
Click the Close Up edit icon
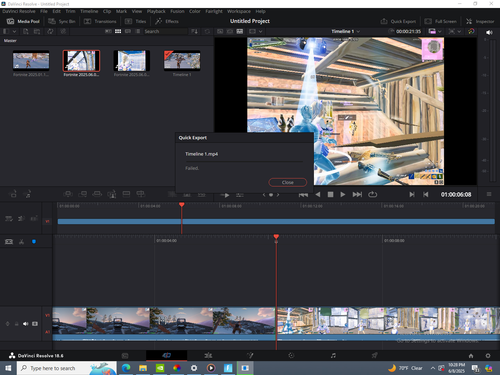[x=112, y=194]
